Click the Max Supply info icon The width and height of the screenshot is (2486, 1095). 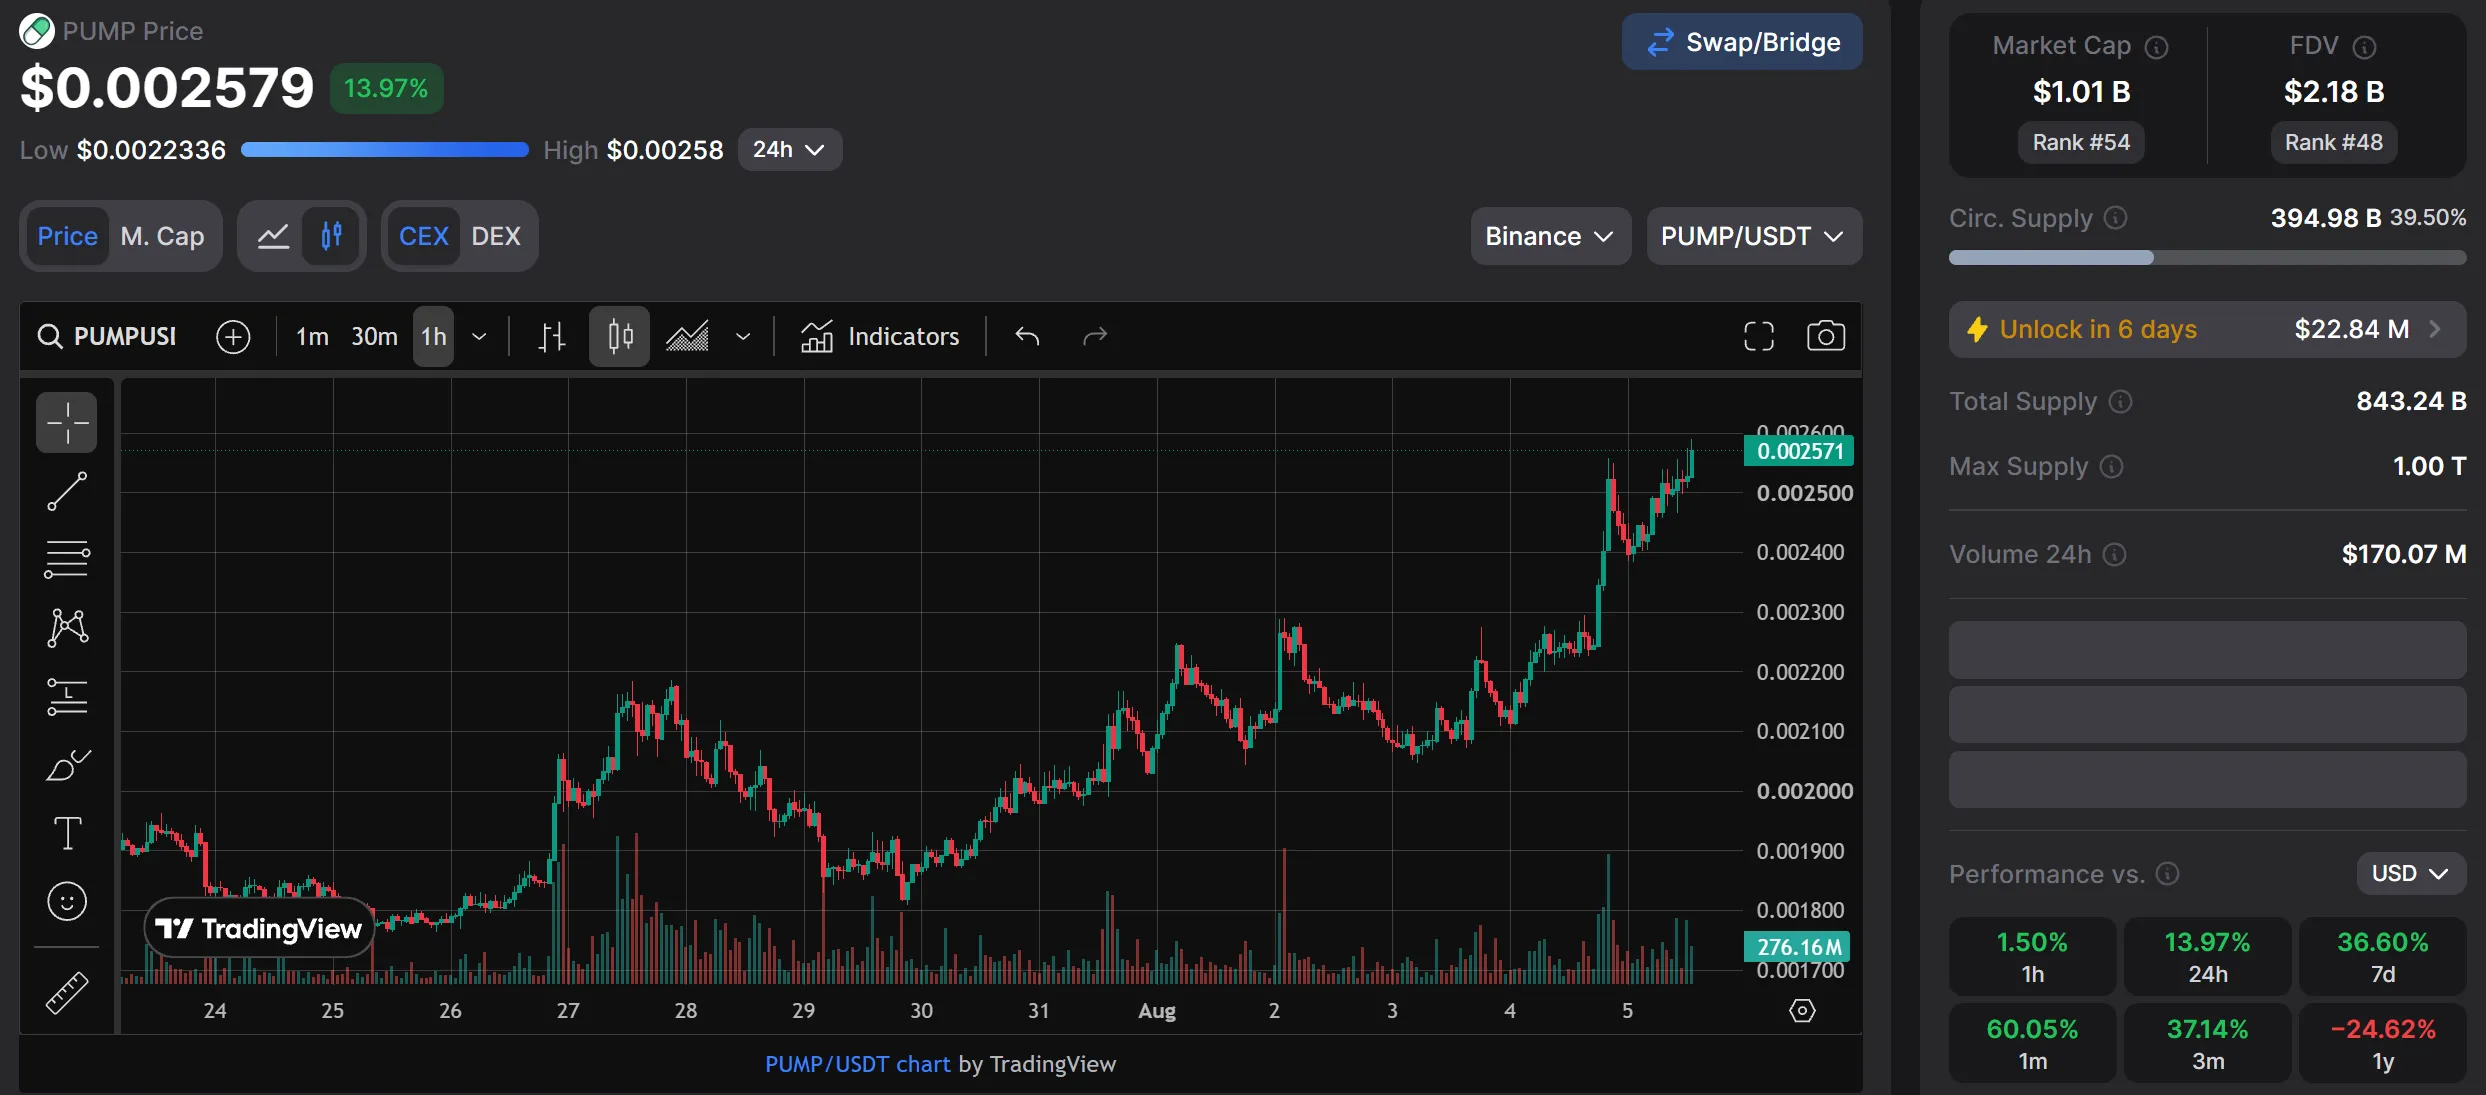coord(2111,466)
